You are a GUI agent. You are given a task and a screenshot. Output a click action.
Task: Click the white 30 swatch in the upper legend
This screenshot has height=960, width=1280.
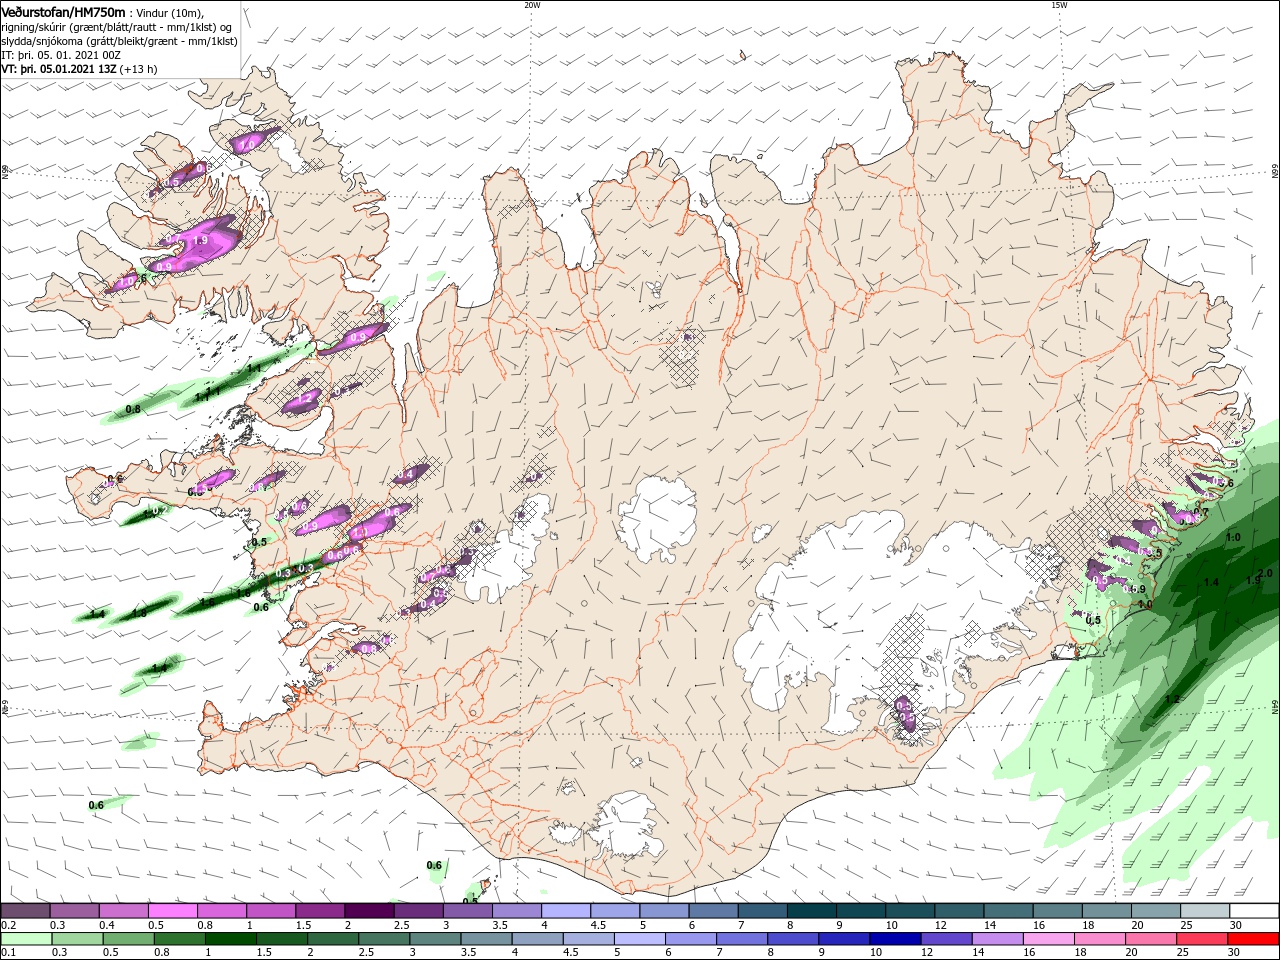tap(1254, 911)
